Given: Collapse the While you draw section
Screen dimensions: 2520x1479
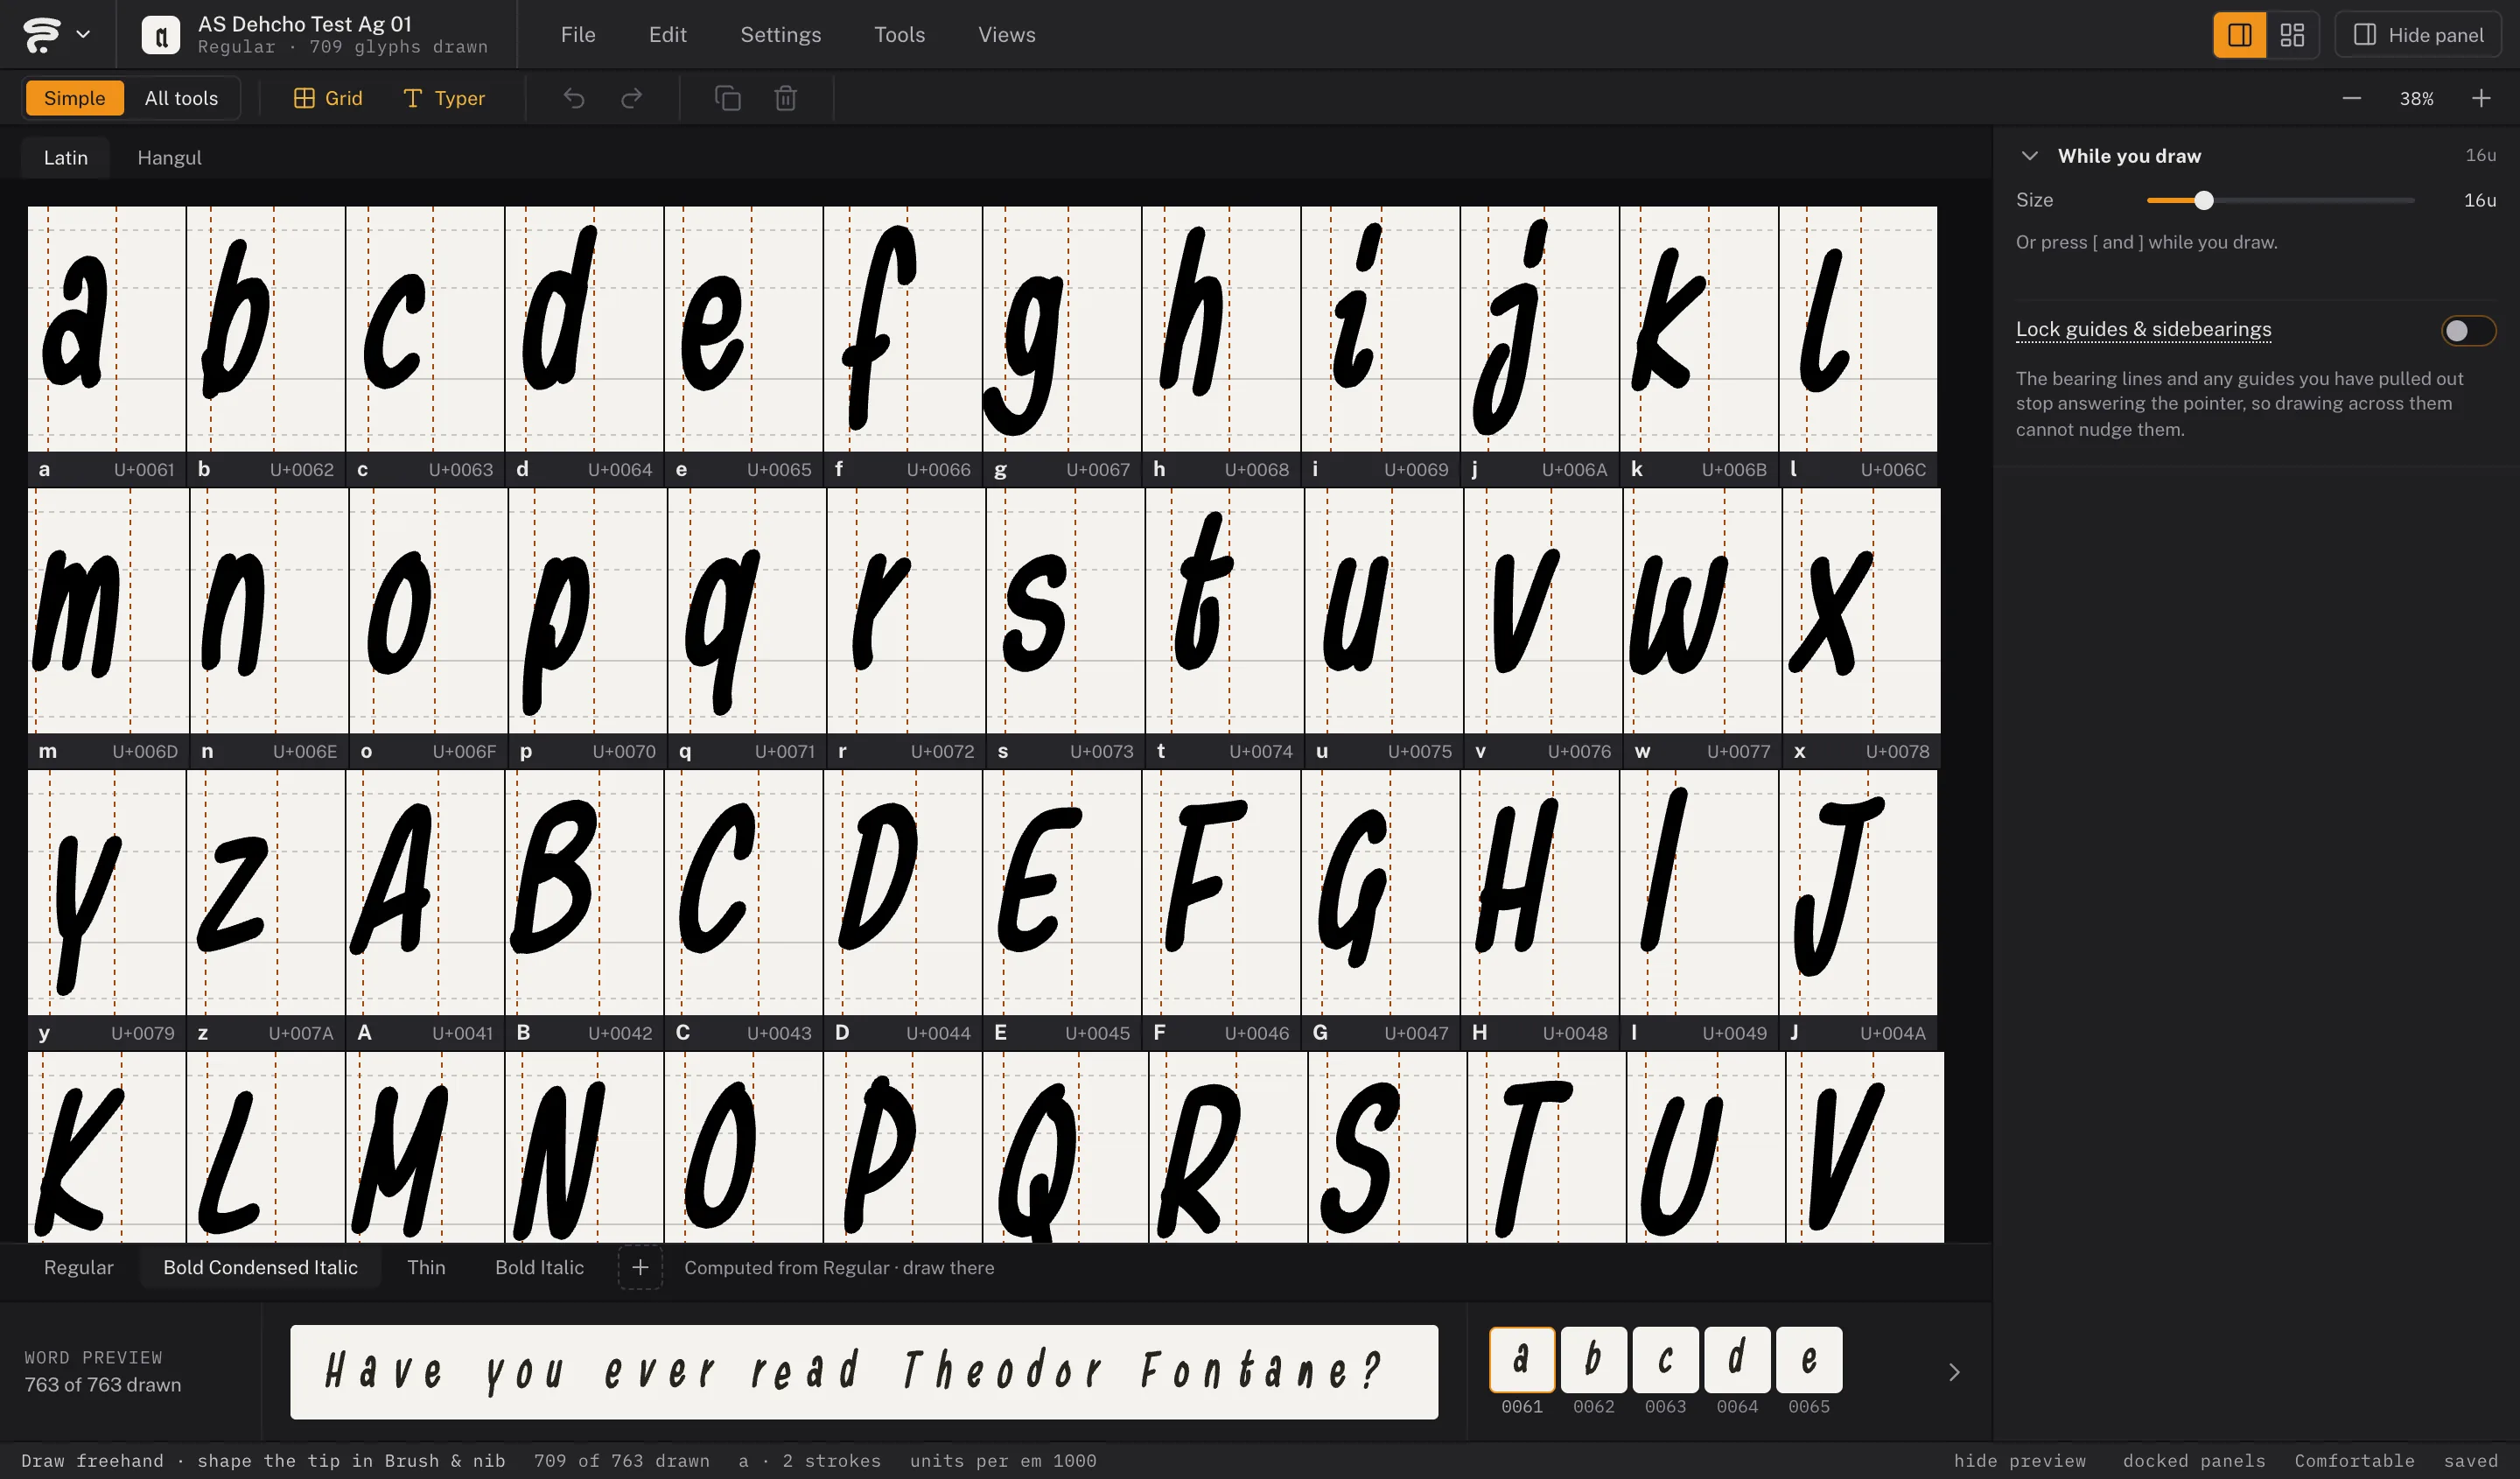Looking at the screenshot, I should pos(2029,156).
